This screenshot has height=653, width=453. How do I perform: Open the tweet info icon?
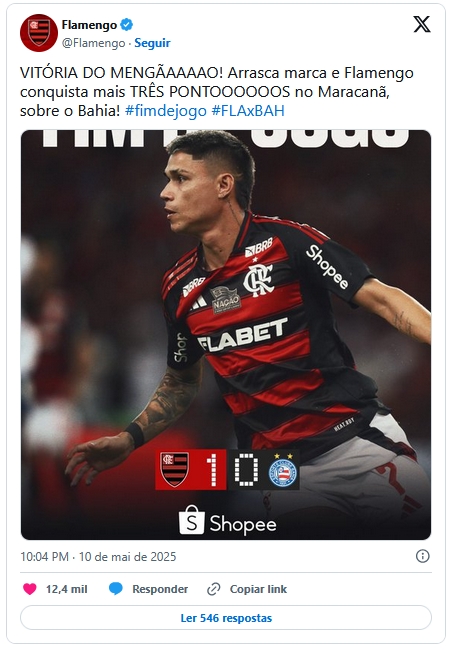[423, 556]
